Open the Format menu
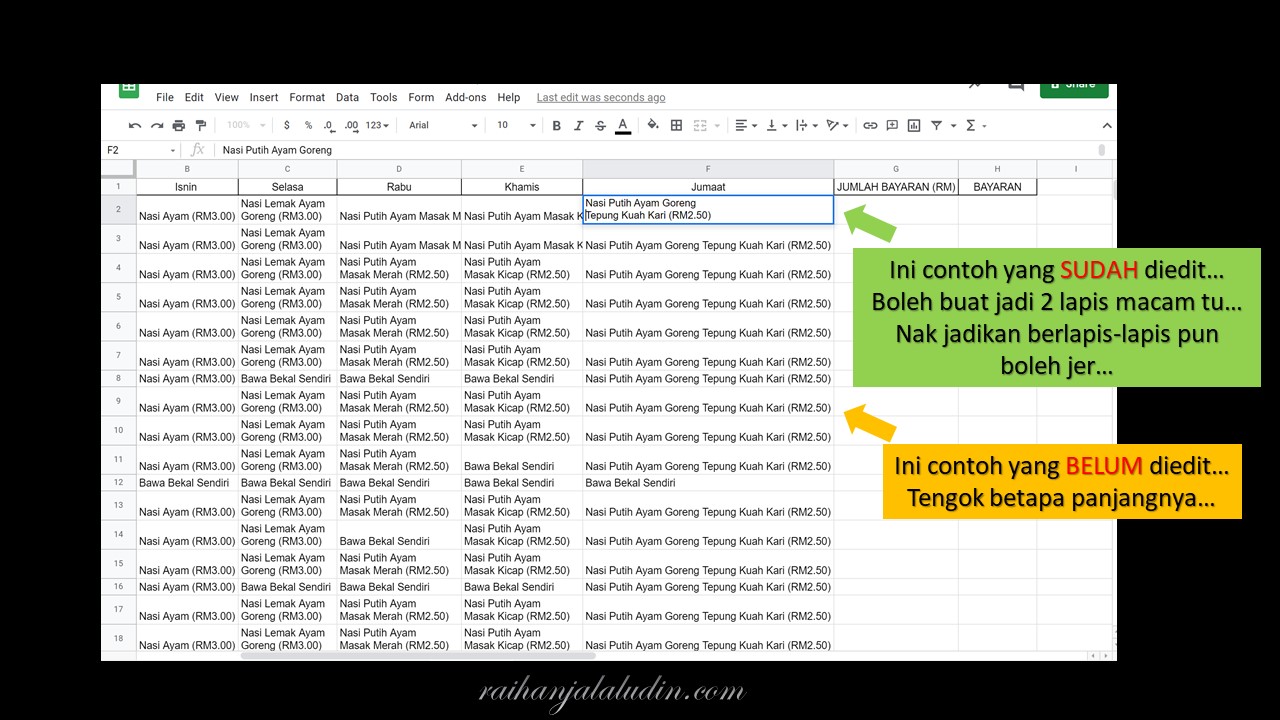This screenshot has width=1280, height=720. (x=307, y=98)
